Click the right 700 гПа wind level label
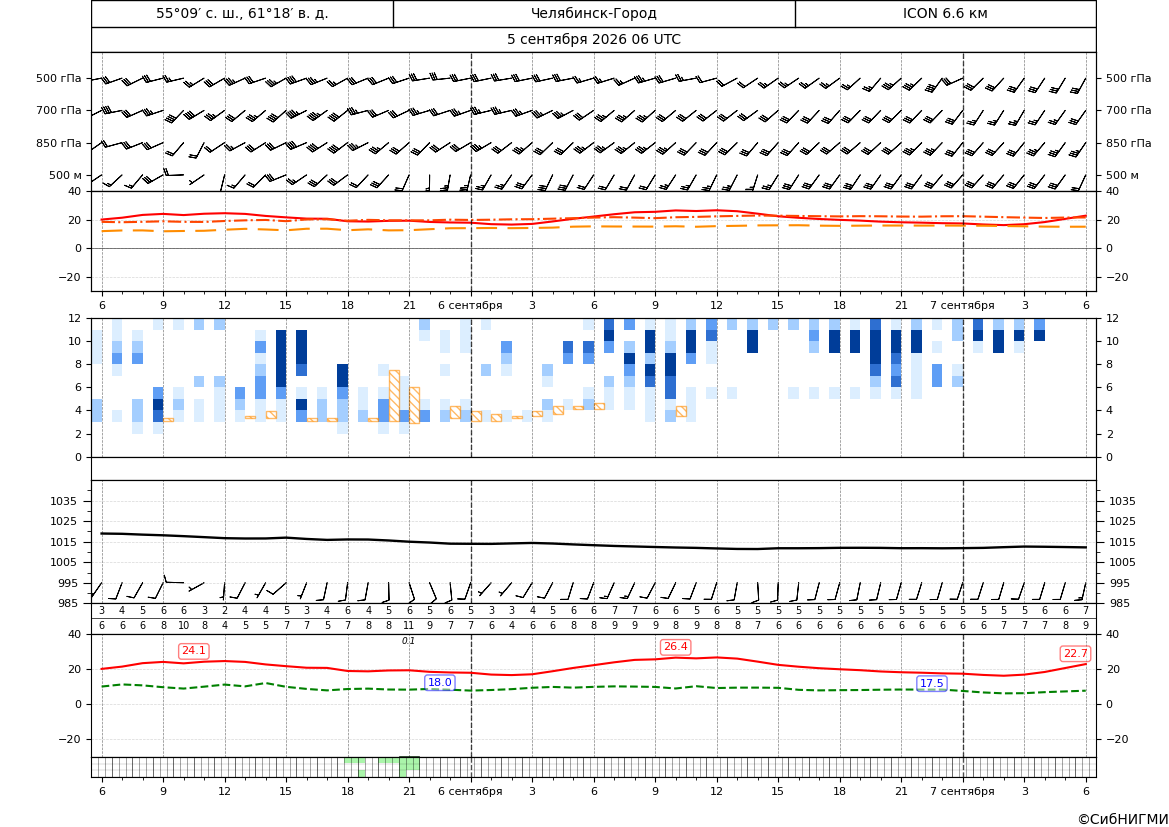 tap(1128, 110)
